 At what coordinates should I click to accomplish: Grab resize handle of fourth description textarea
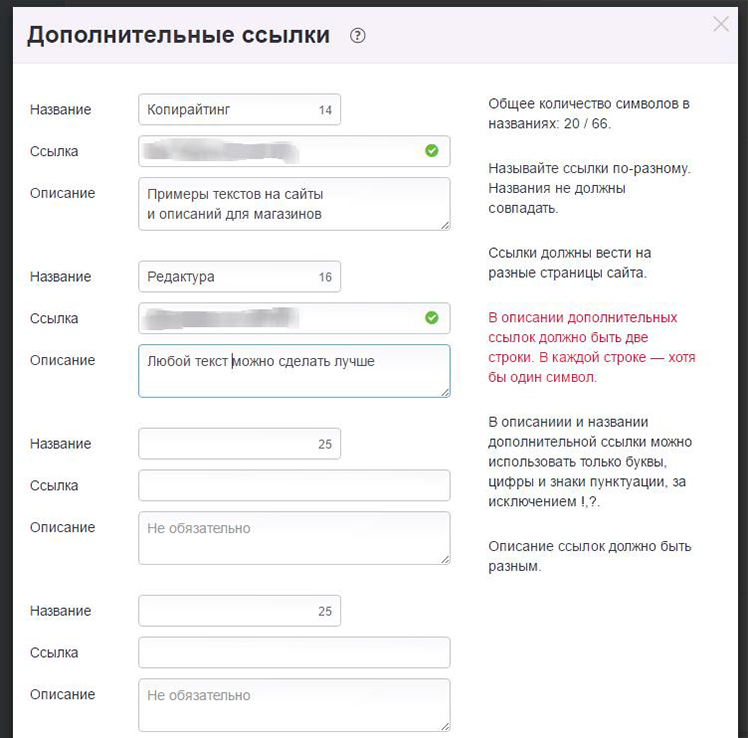pos(445,726)
